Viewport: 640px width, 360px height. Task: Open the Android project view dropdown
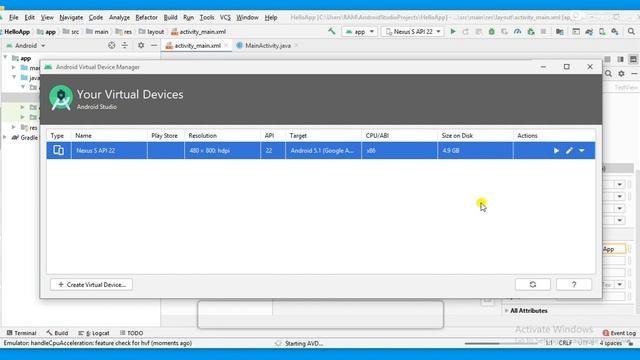pos(26,46)
